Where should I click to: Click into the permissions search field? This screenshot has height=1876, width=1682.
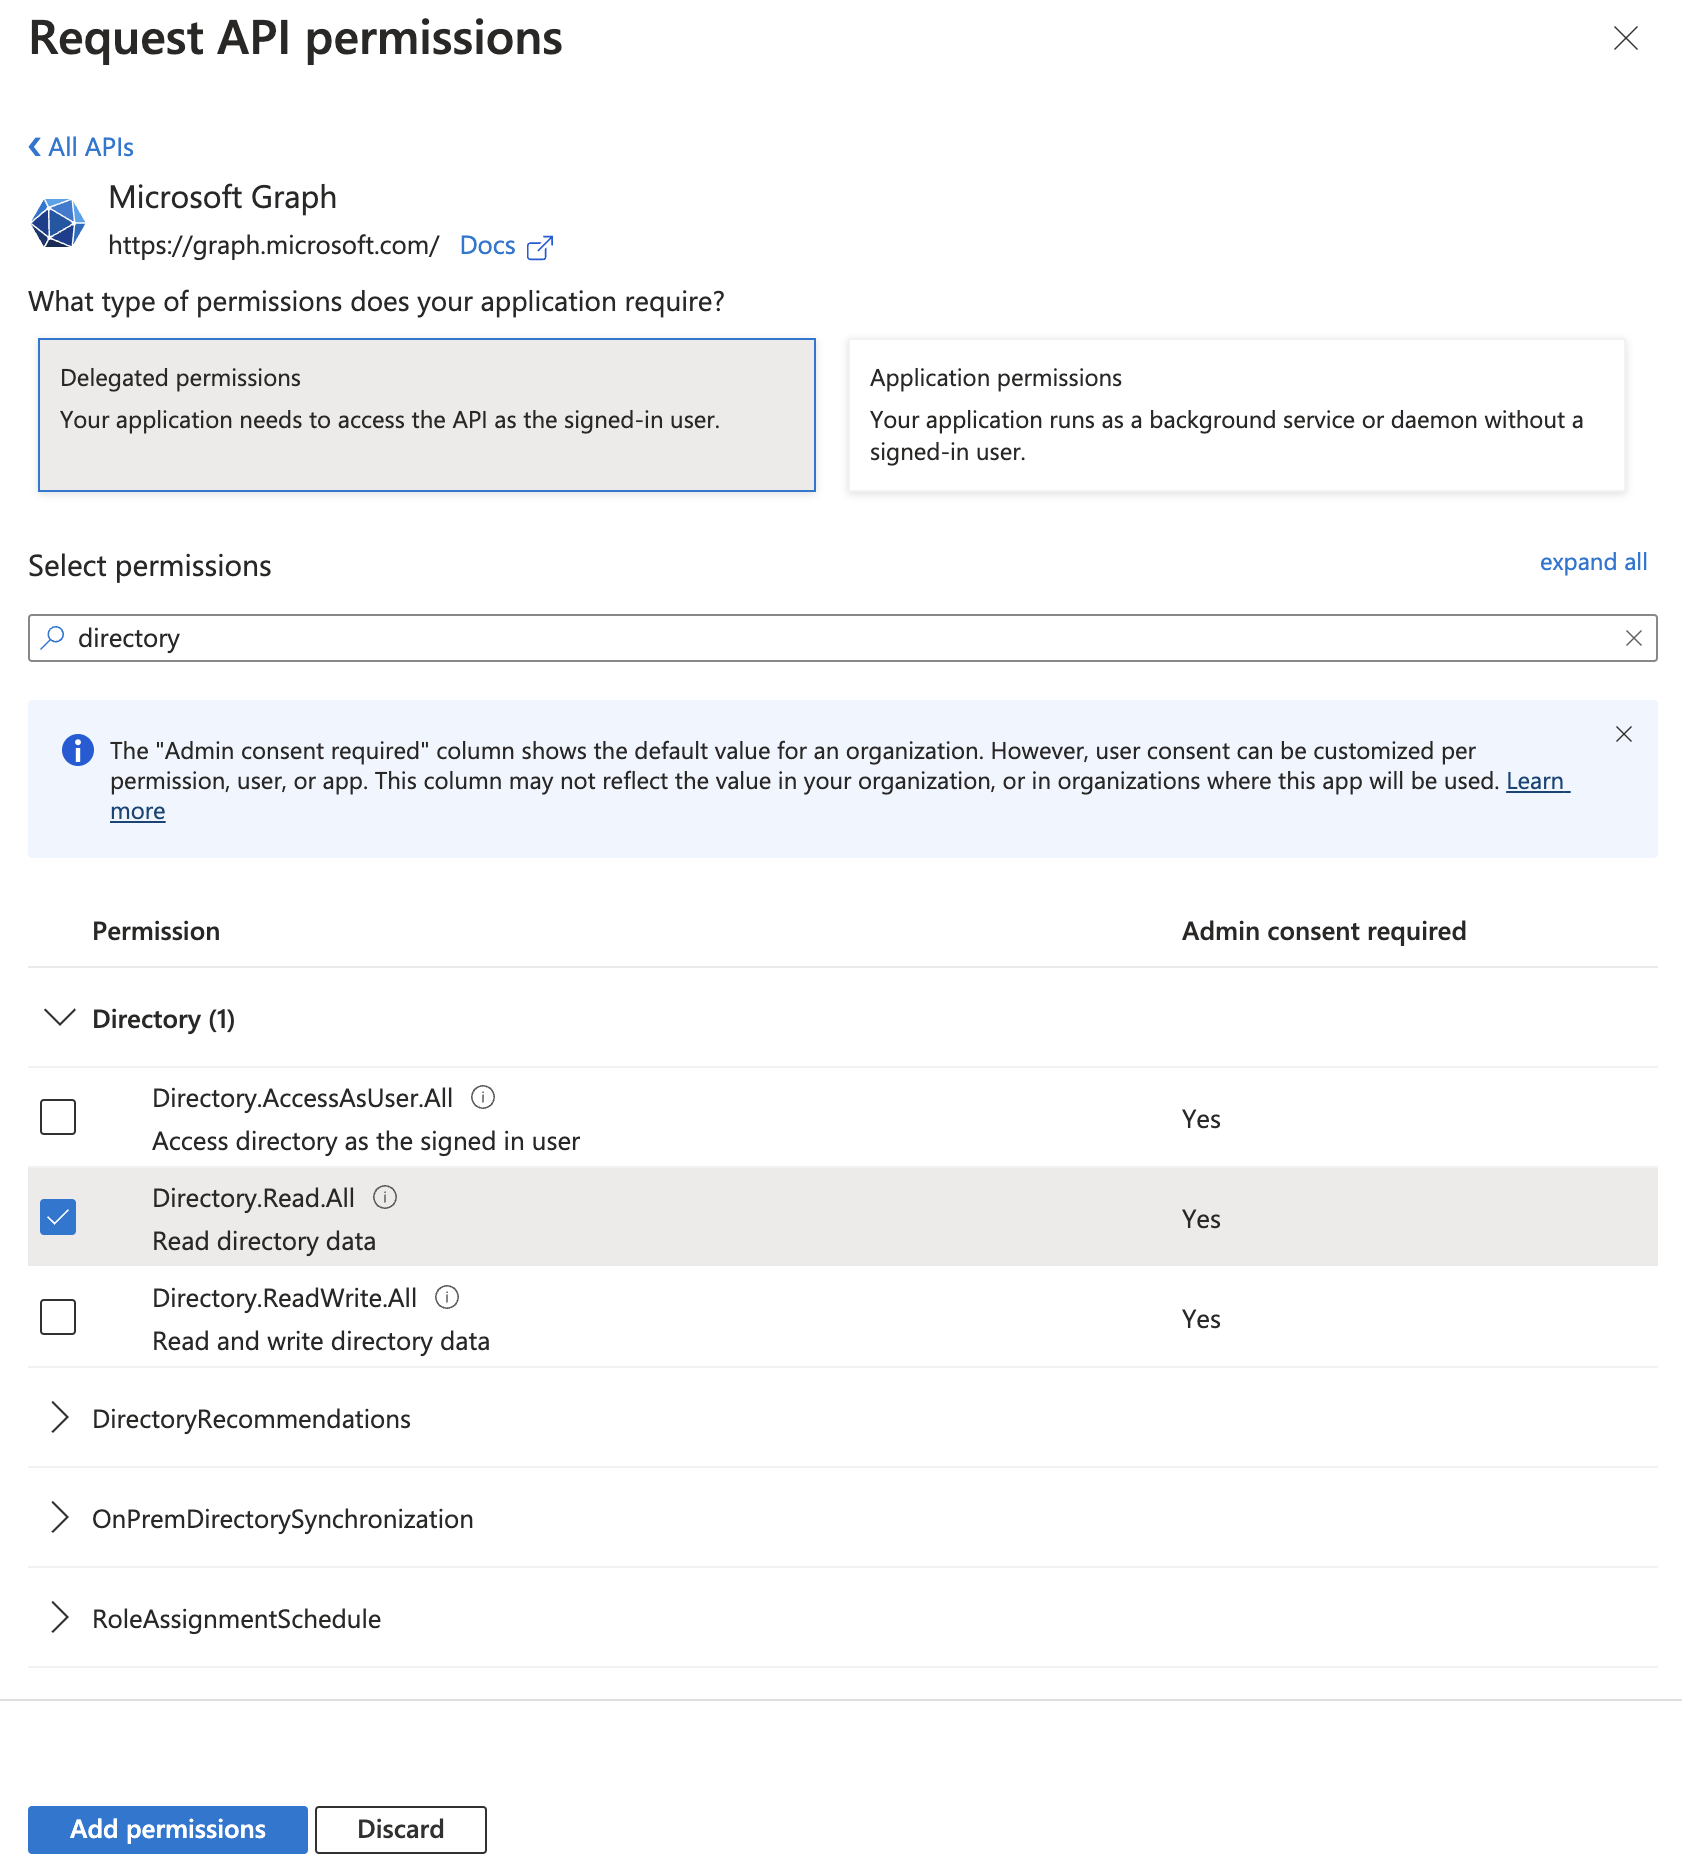pyautogui.click(x=840, y=638)
